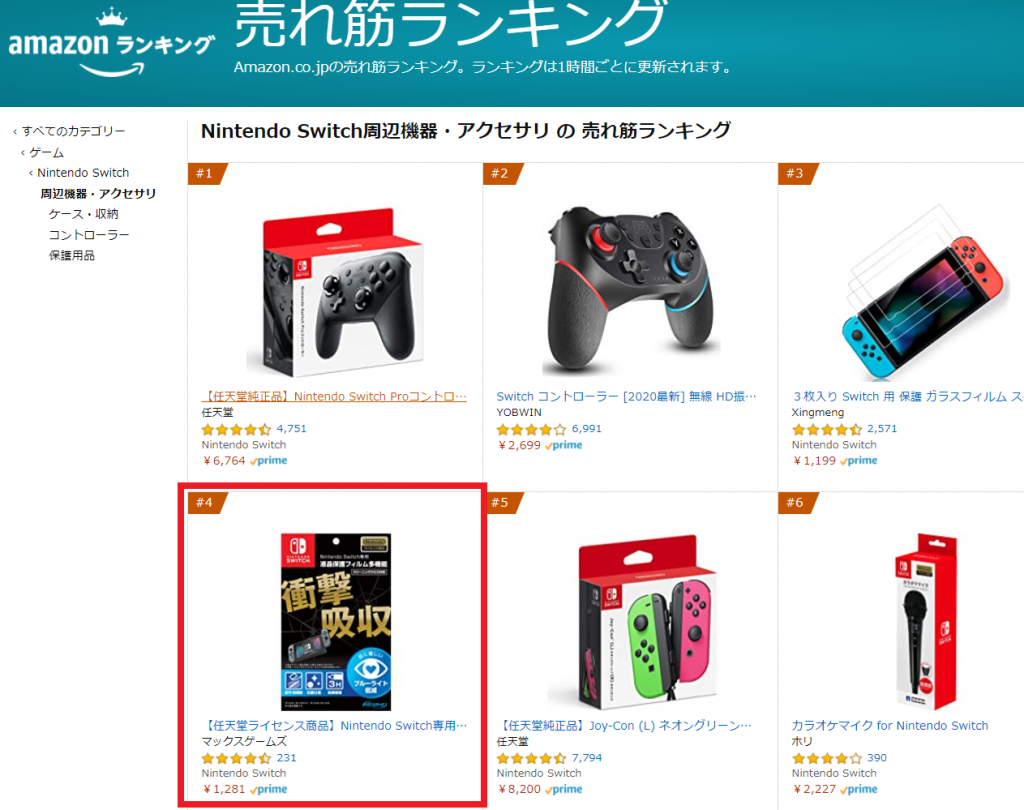
Task: Select 保護用品 subcategory
Action: tap(72, 255)
